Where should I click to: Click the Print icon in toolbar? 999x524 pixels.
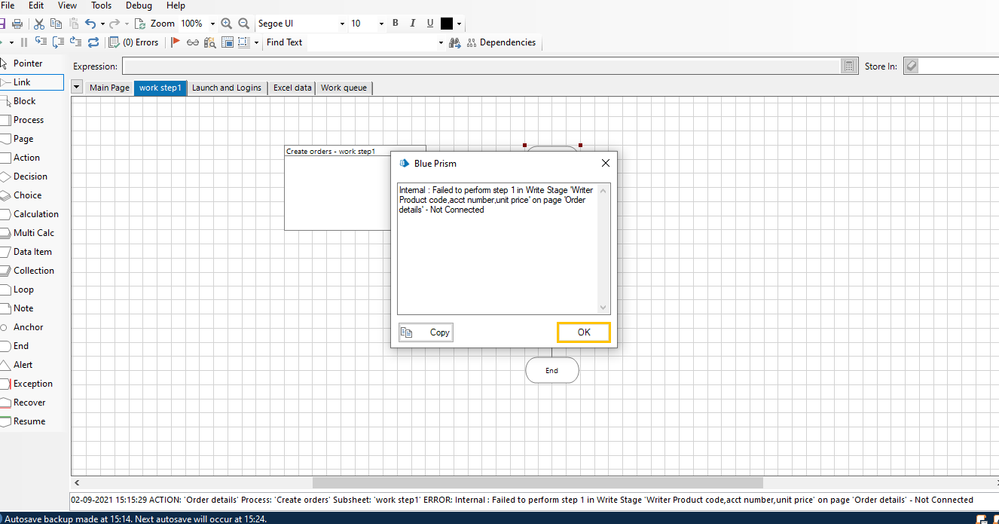17,24
